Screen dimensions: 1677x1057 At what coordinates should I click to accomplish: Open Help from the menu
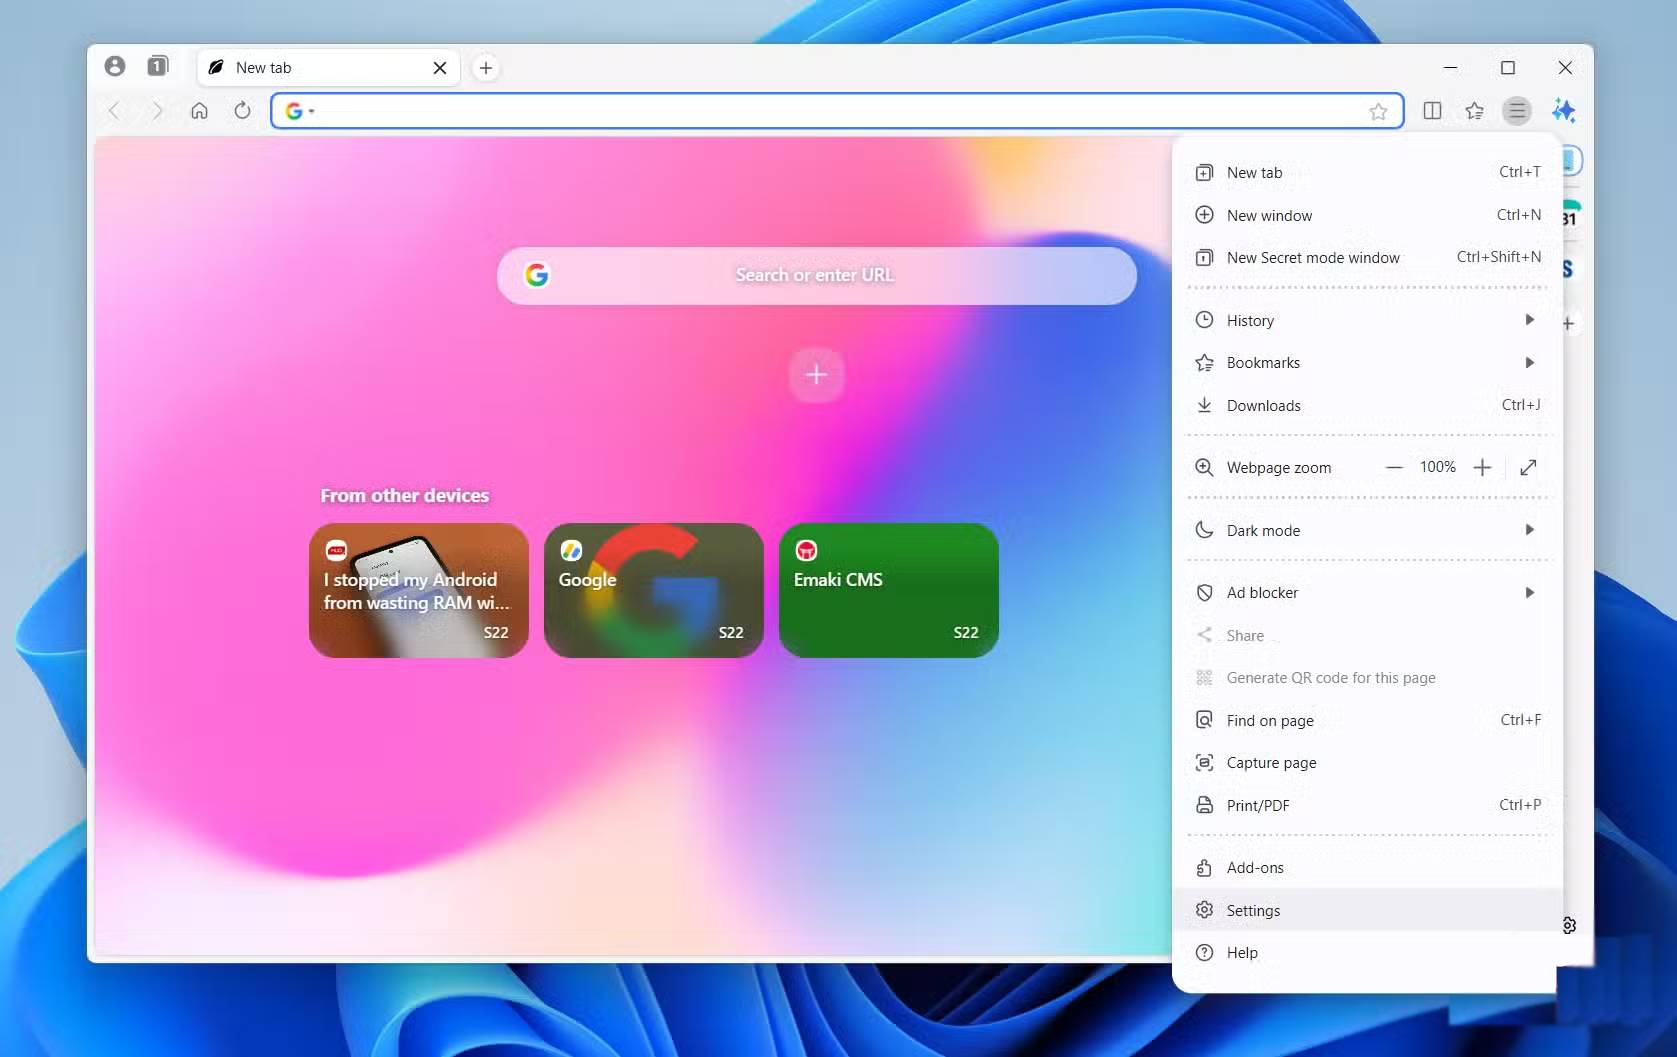1367,953
